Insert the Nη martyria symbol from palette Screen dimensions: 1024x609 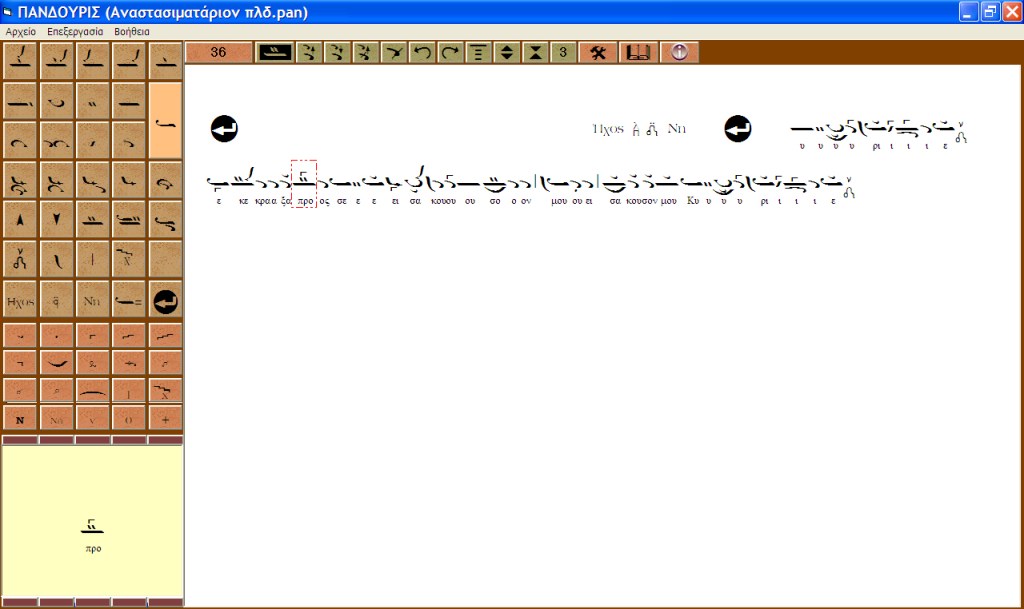tap(93, 300)
